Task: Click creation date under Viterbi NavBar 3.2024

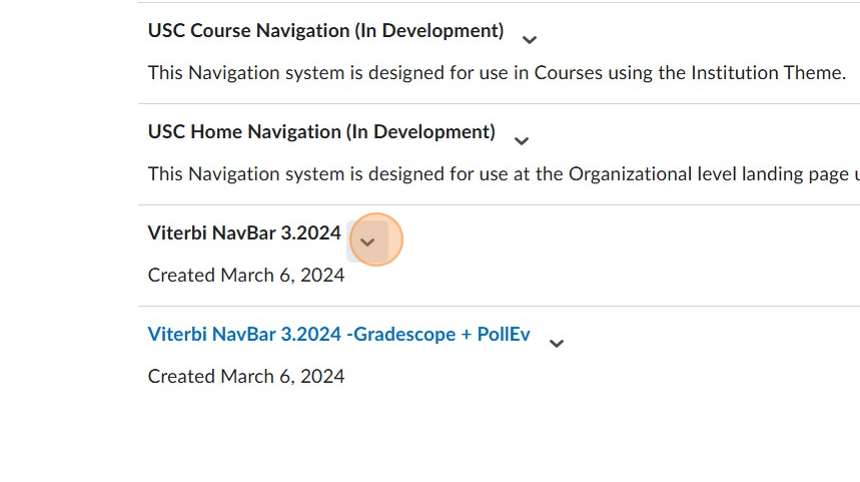Action: click(x=246, y=275)
